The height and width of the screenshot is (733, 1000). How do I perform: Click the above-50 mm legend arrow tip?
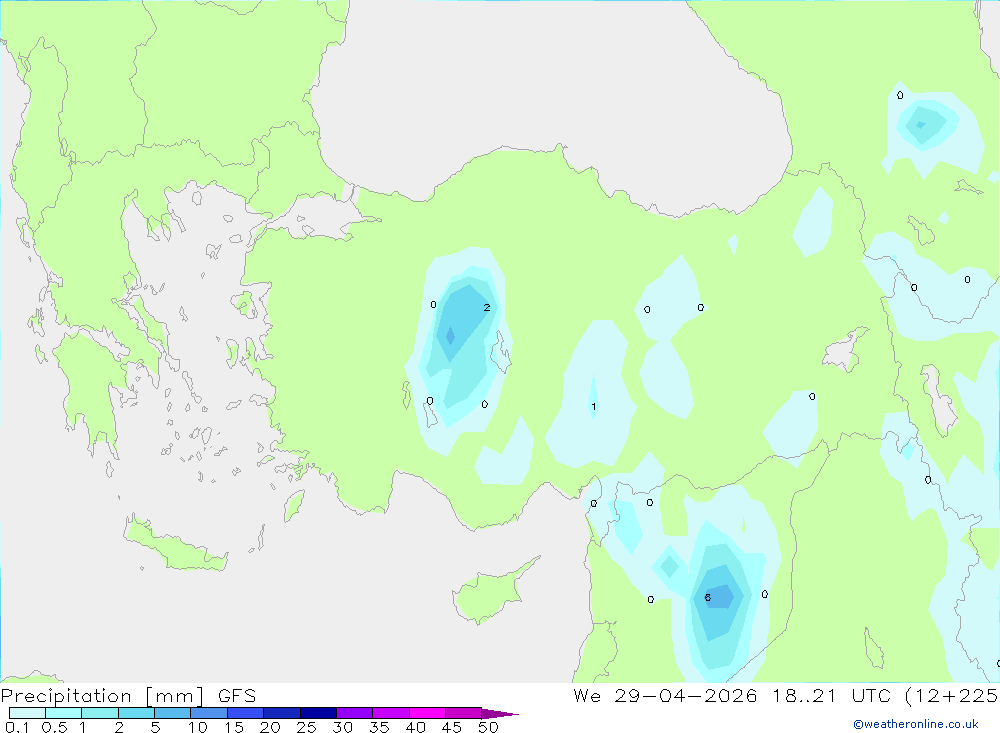point(500,713)
